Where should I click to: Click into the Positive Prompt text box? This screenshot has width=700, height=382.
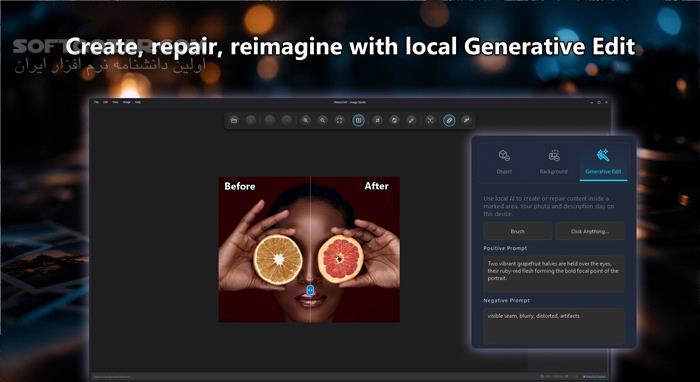click(554, 274)
